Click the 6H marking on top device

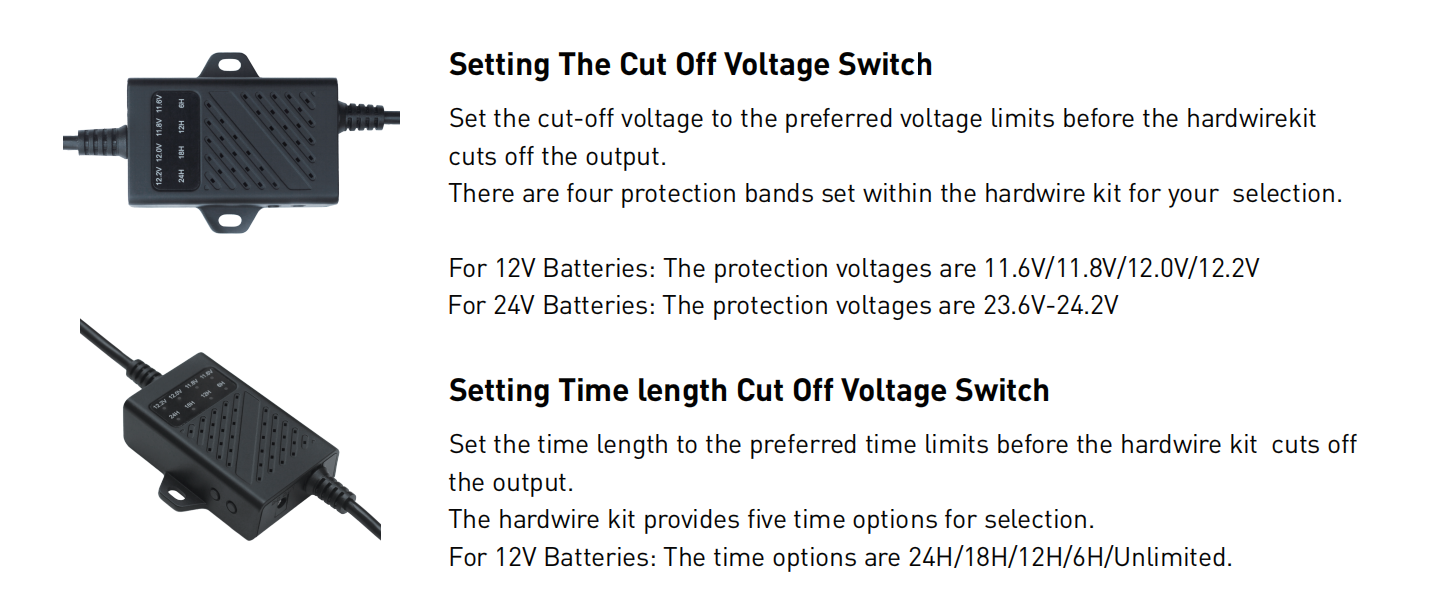click(181, 103)
